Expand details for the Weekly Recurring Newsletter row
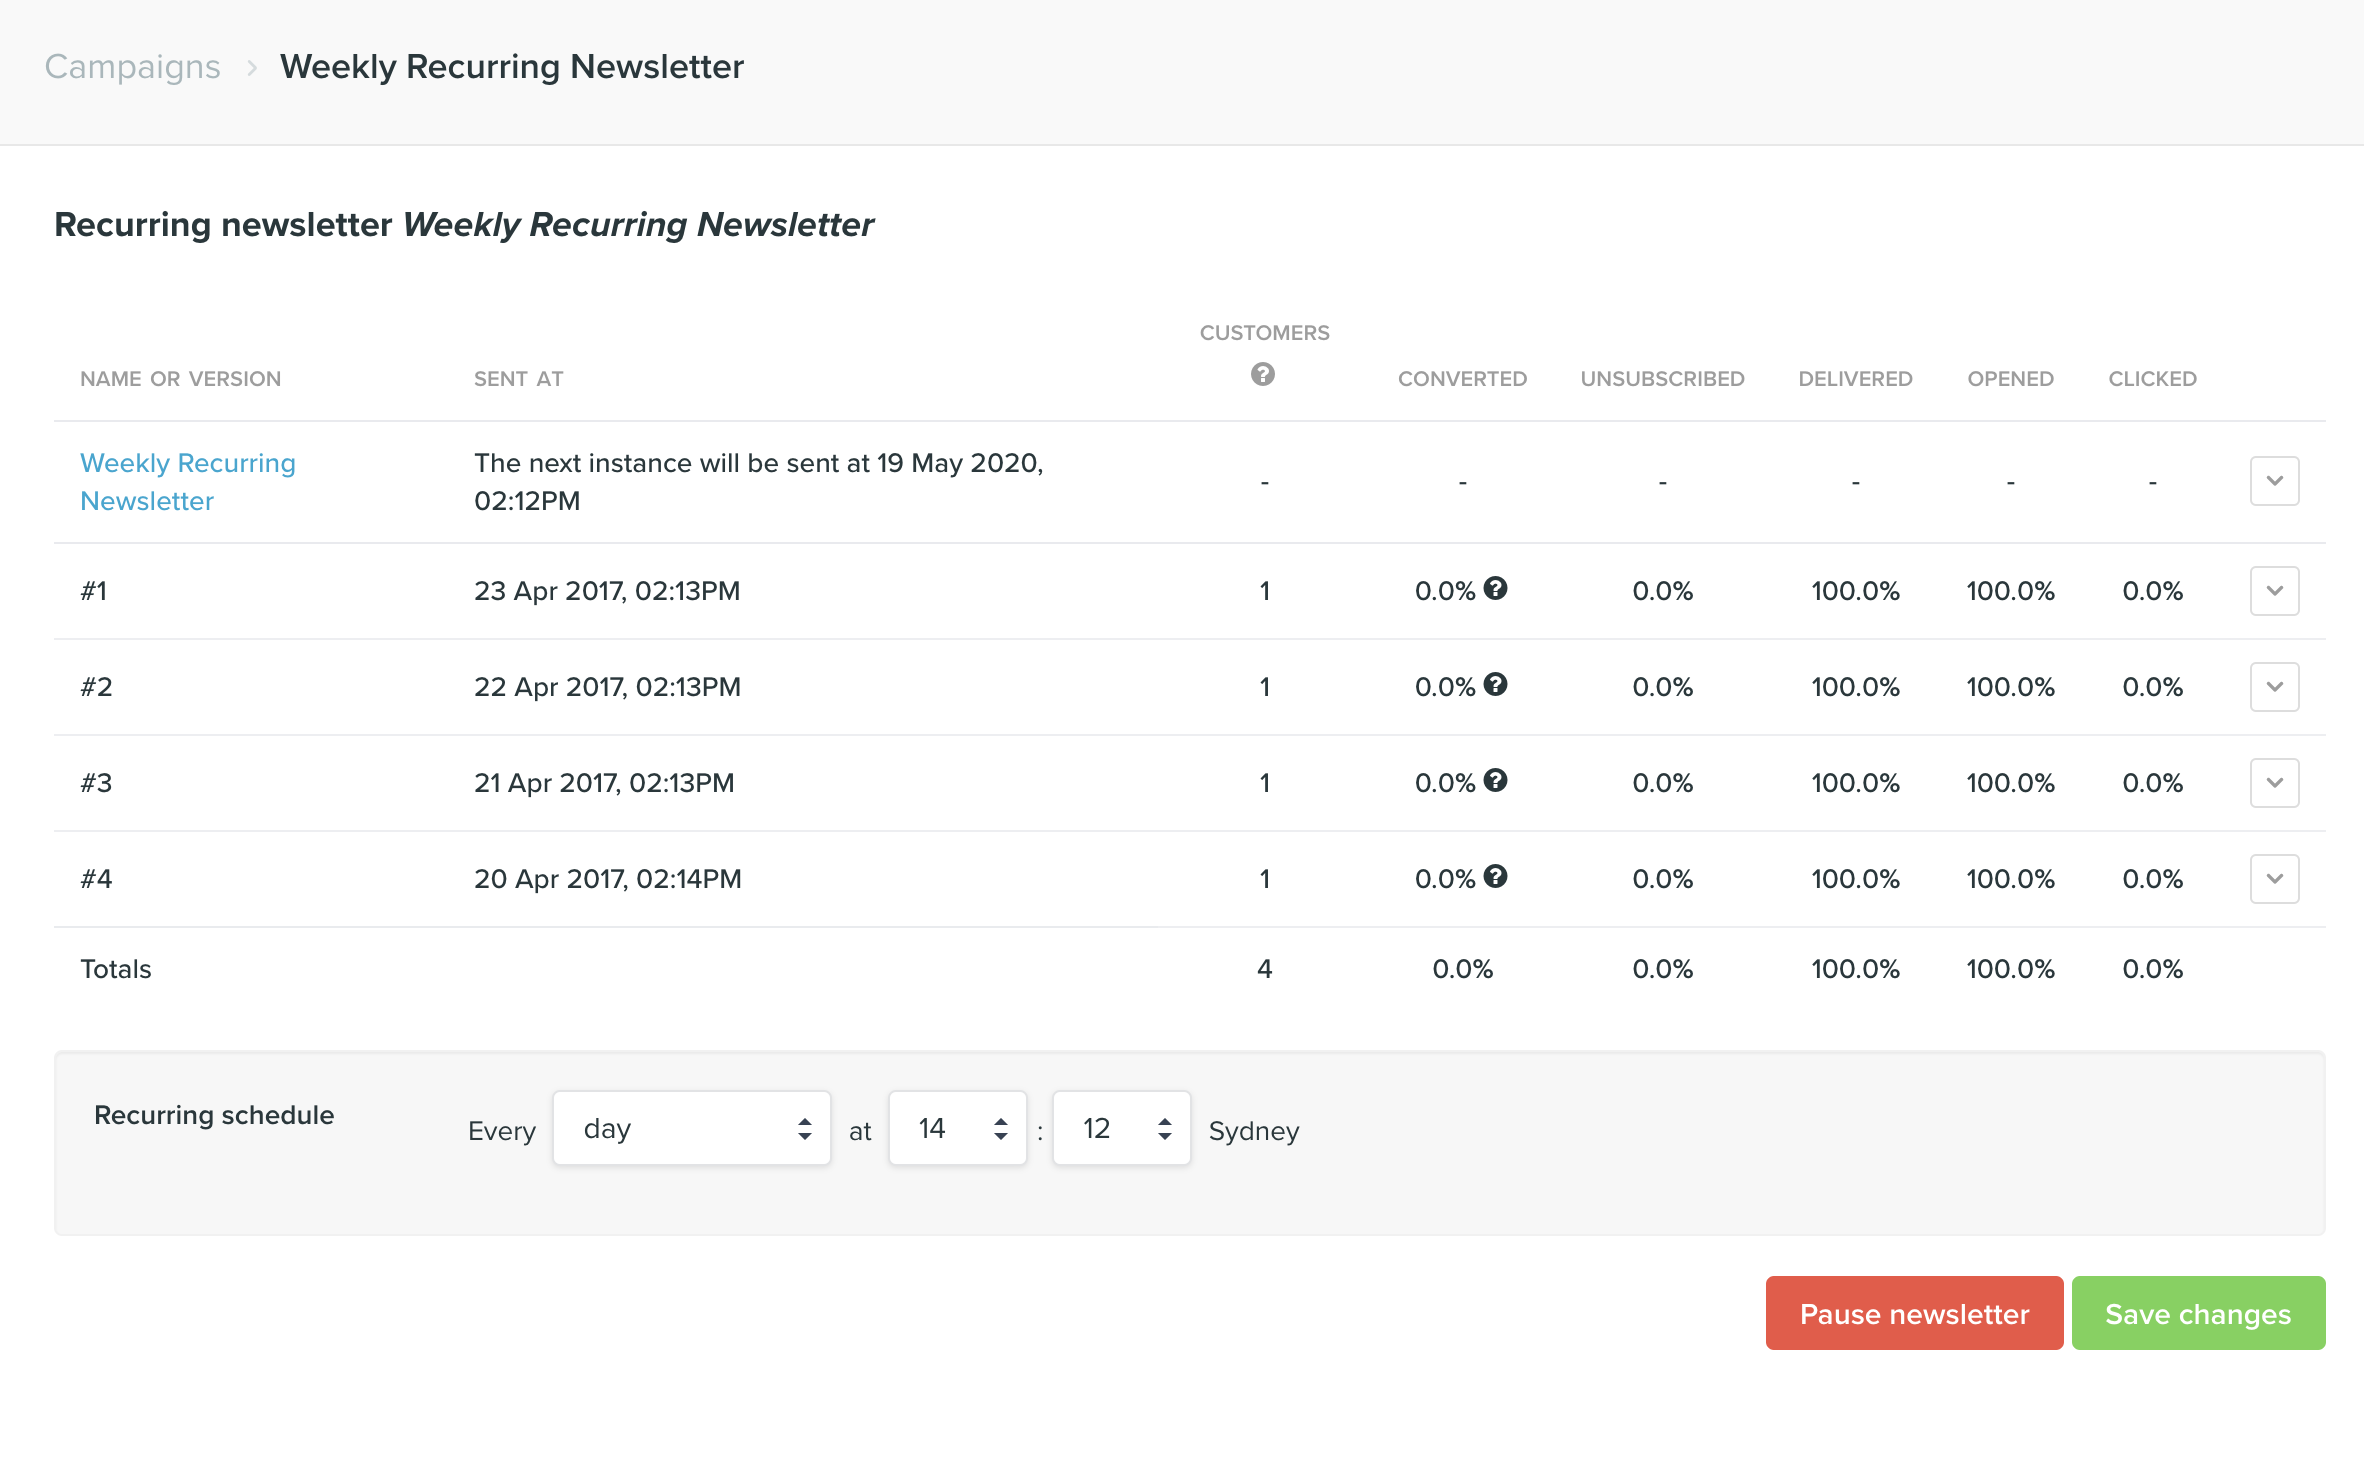The width and height of the screenshot is (2364, 1468). click(2274, 481)
